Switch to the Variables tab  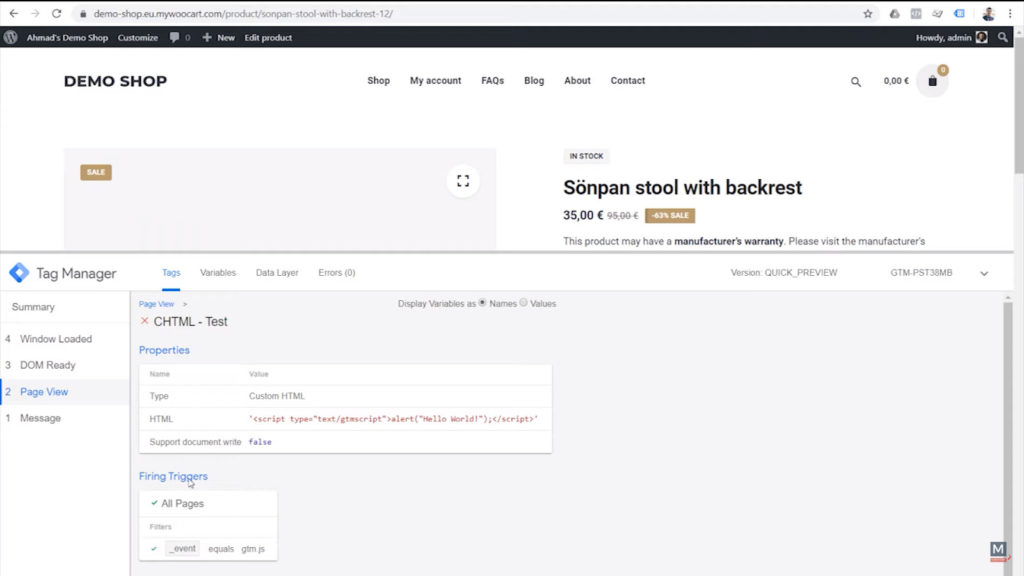coord(218,272)
